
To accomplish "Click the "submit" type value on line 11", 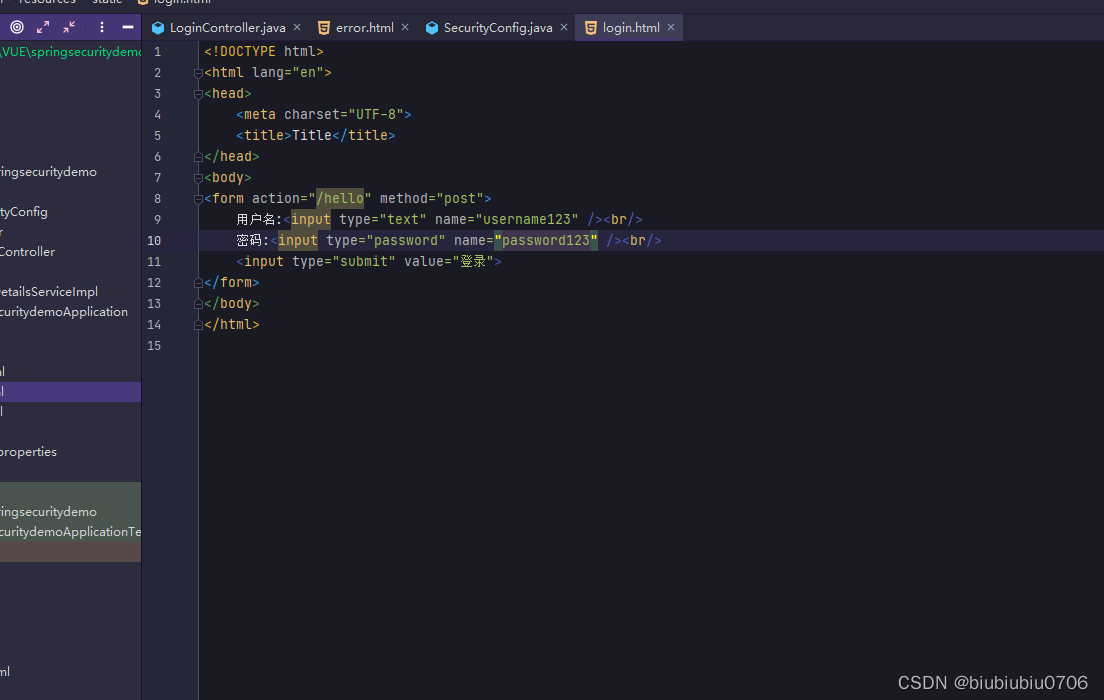I will pyautogui.click(x=363, y=262).
